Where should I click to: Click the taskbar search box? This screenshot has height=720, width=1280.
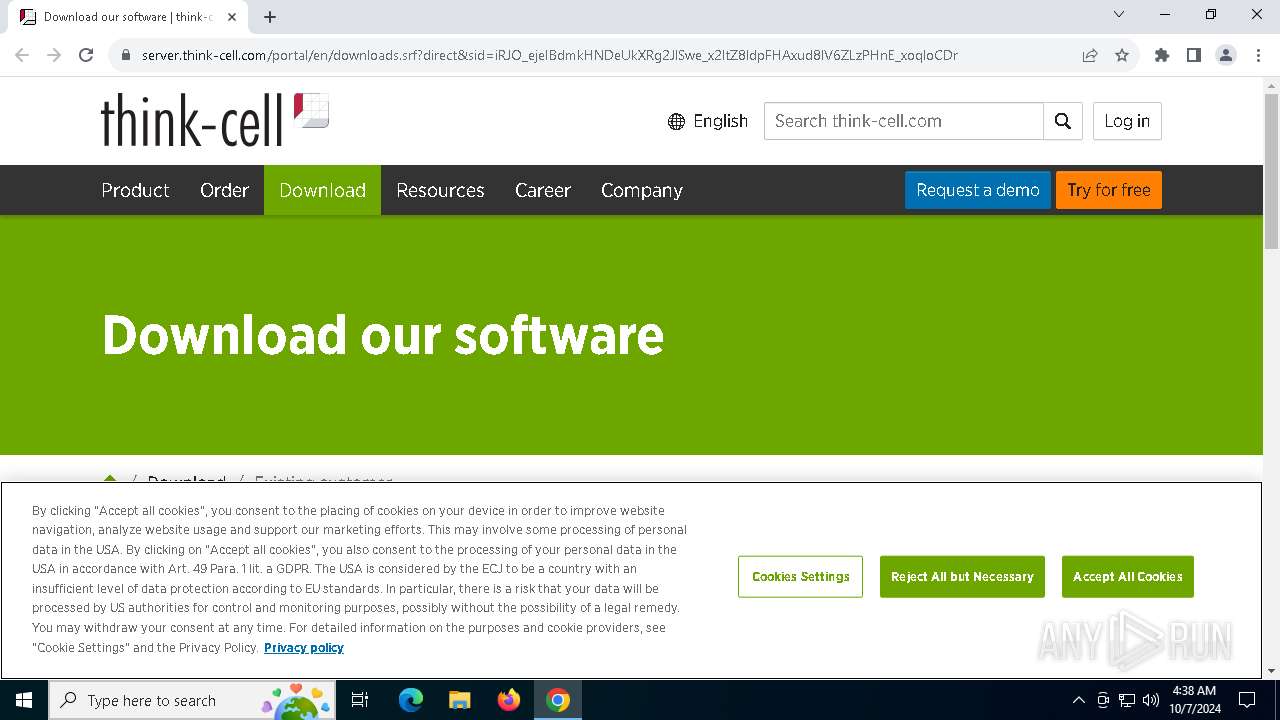[193, 700]
